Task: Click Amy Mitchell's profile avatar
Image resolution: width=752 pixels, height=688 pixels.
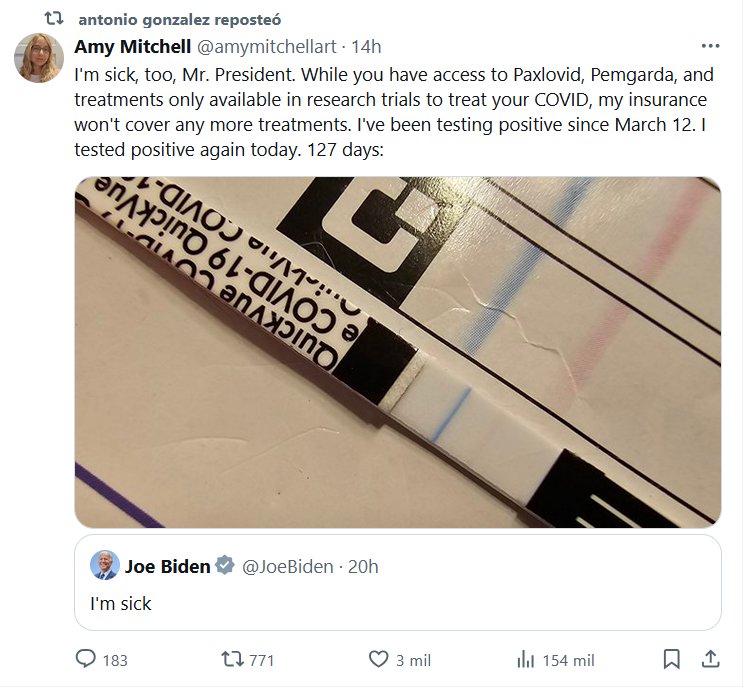Action: (39, 57)
